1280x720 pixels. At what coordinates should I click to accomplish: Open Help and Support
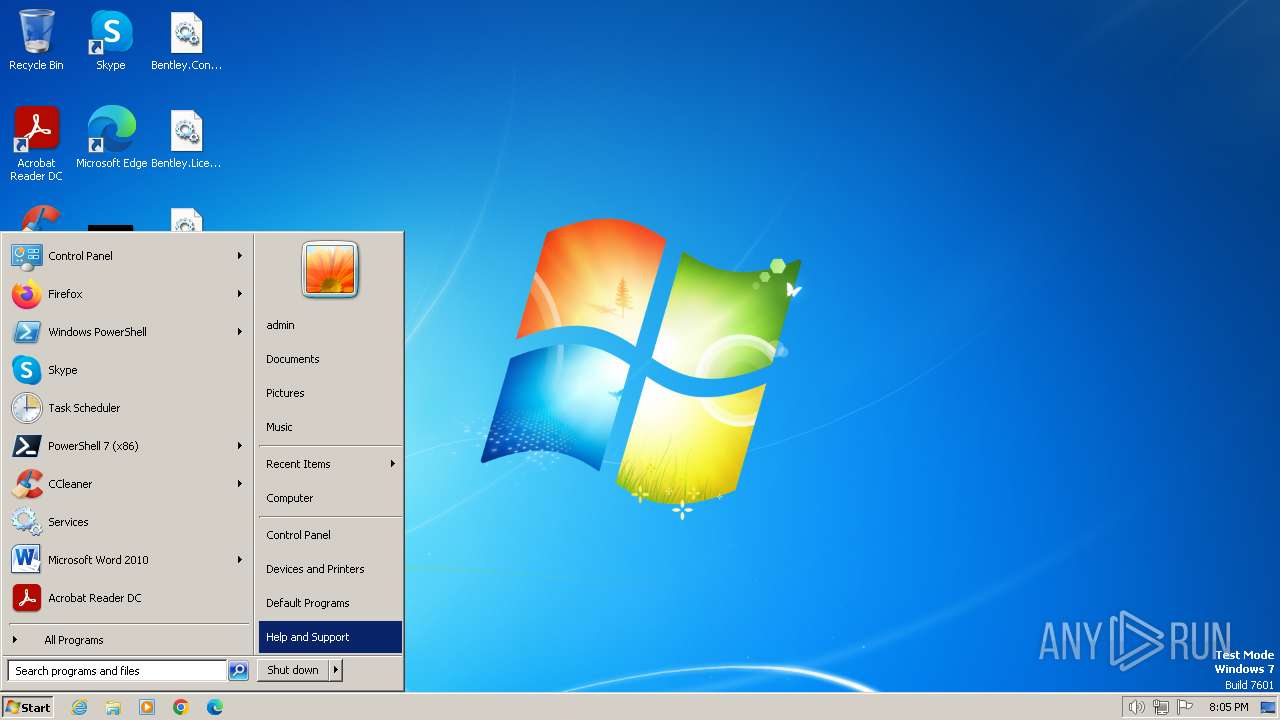tap(330, 637)
